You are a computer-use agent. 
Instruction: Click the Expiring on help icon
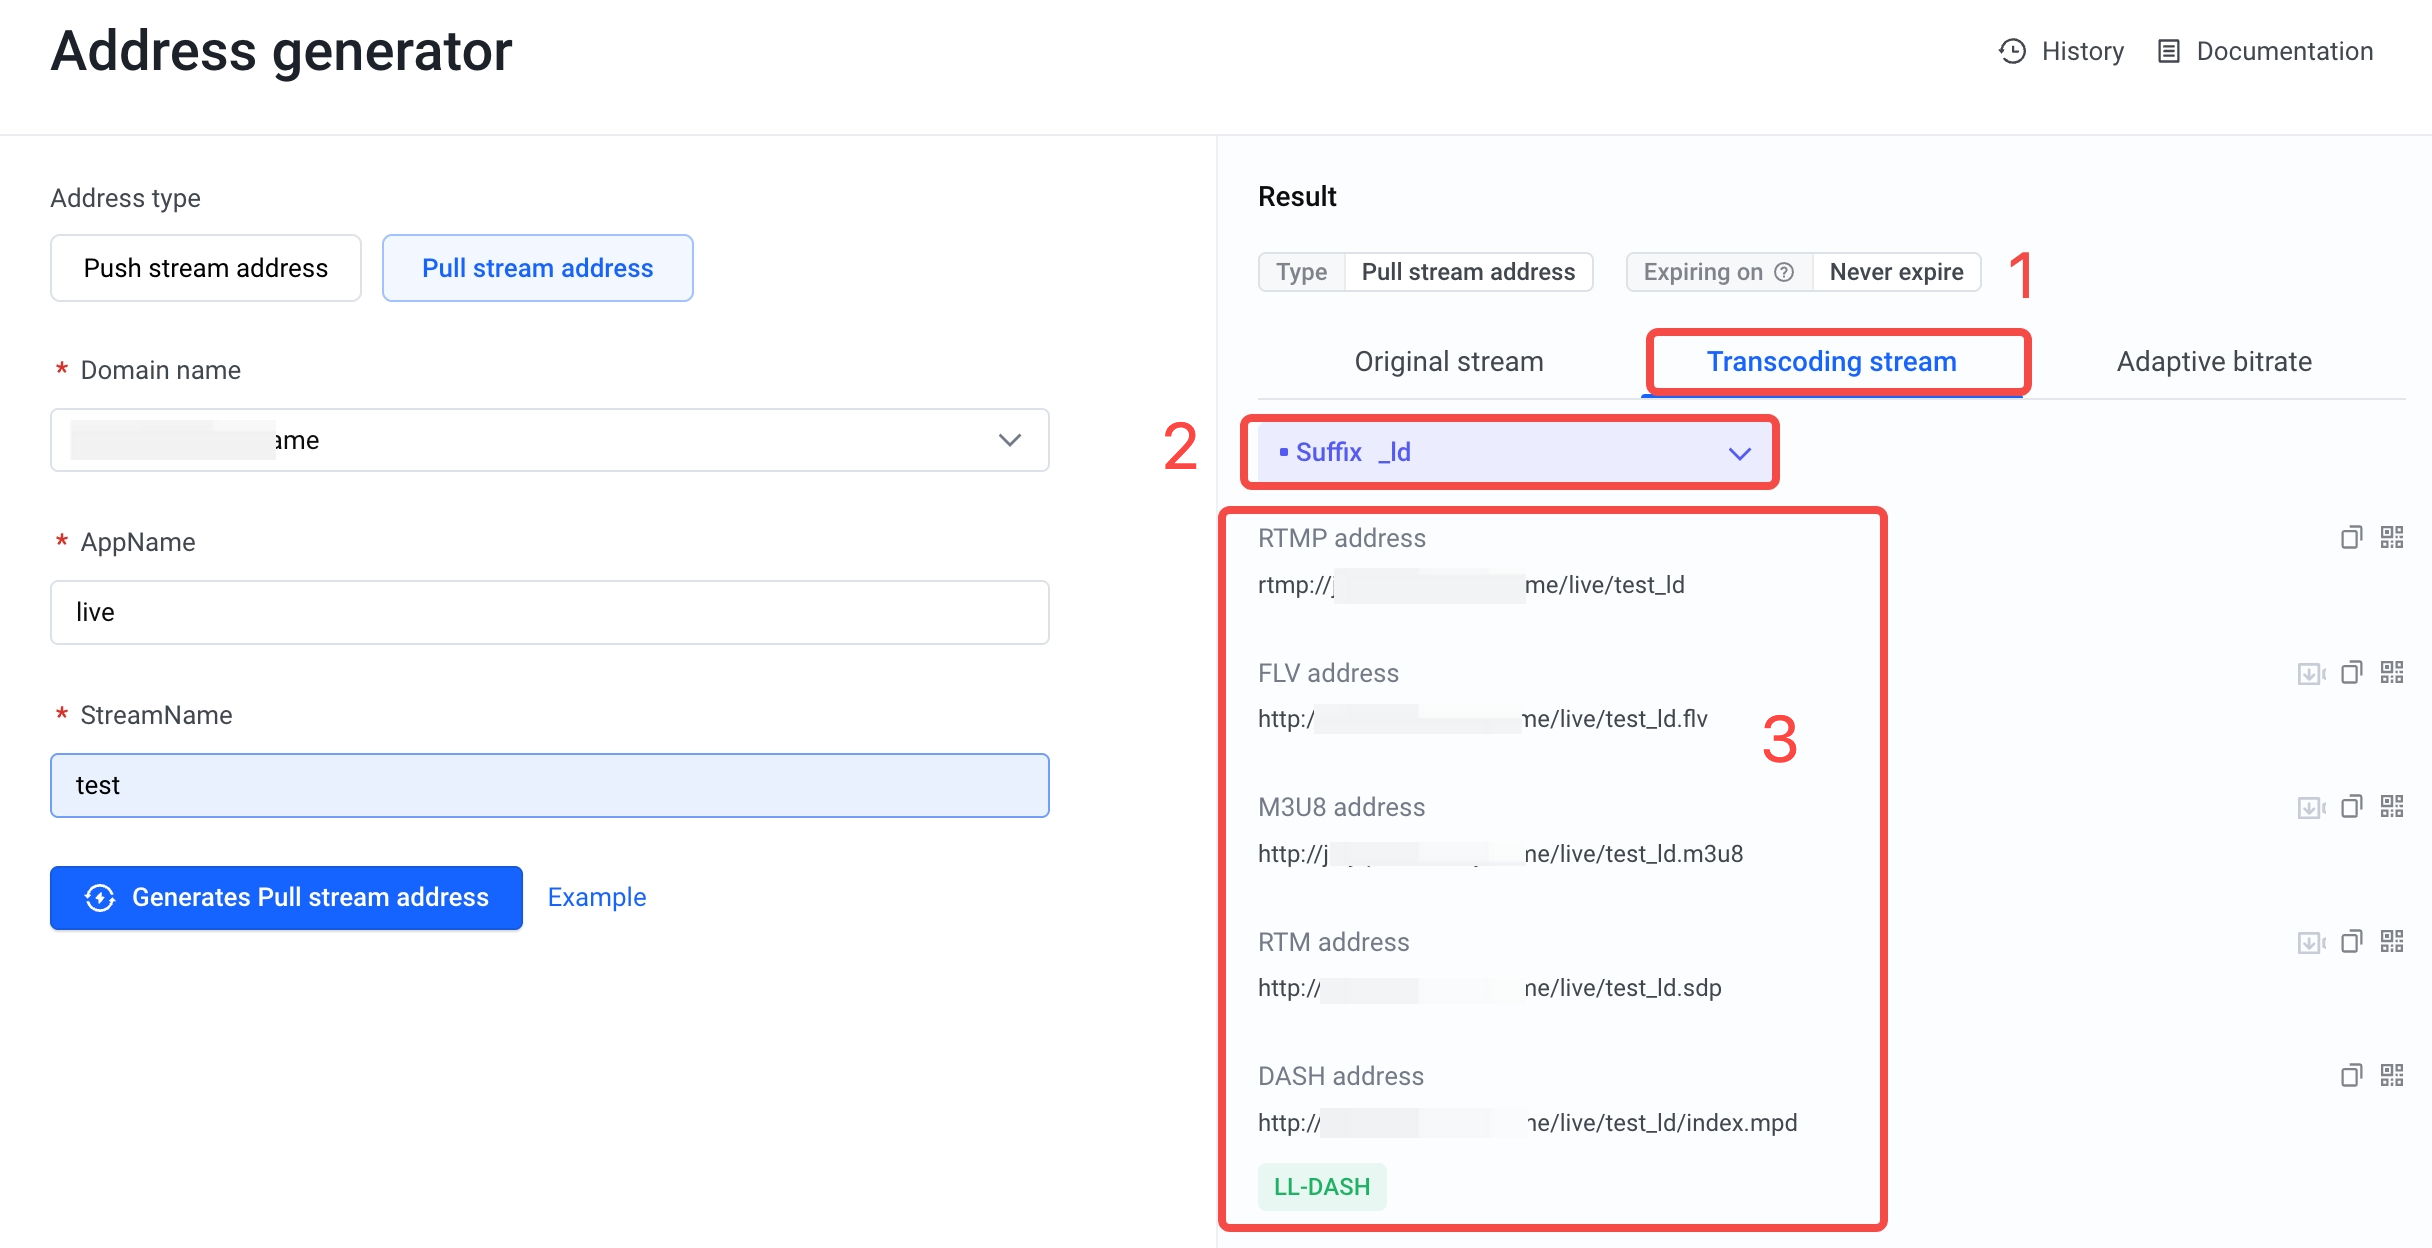1784,272
